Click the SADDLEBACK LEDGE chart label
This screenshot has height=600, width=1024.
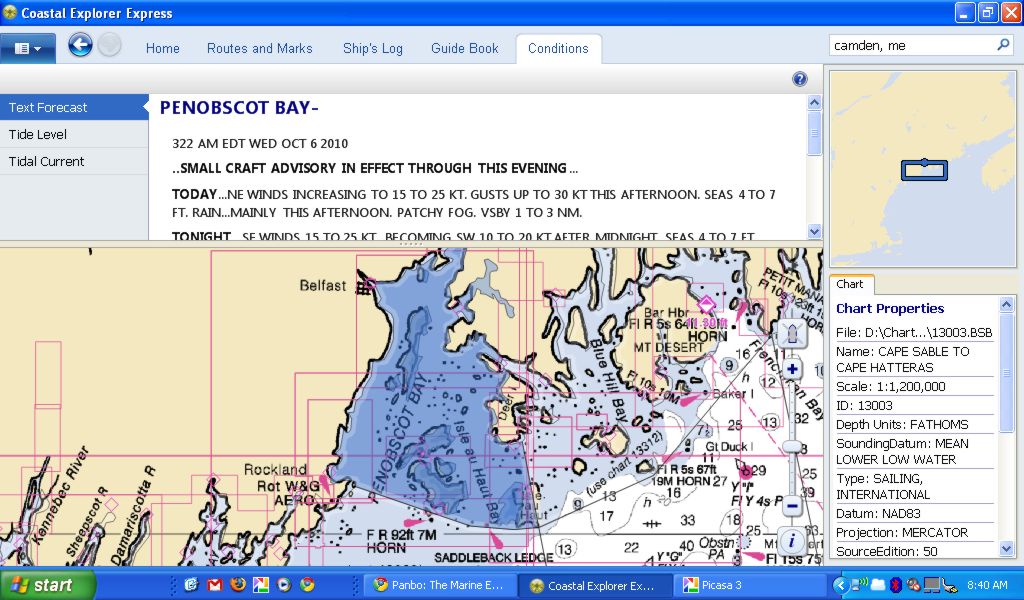coord(494,557)
